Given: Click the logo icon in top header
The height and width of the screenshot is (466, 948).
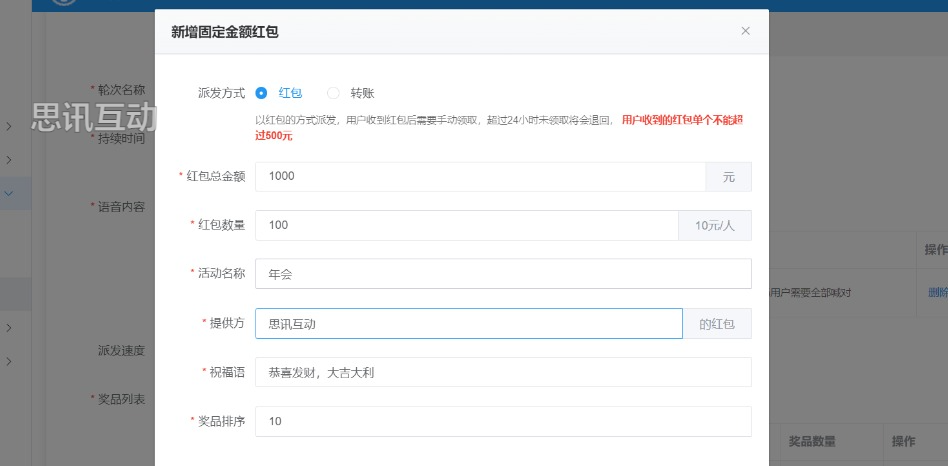Looking at the screenshot, I should point(64,3).
